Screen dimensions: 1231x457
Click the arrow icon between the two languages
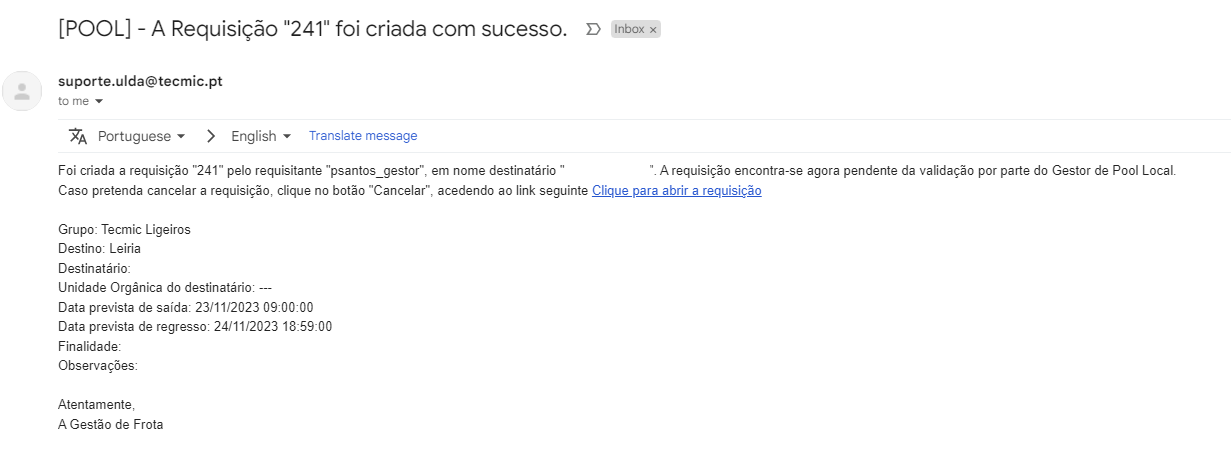210,136
